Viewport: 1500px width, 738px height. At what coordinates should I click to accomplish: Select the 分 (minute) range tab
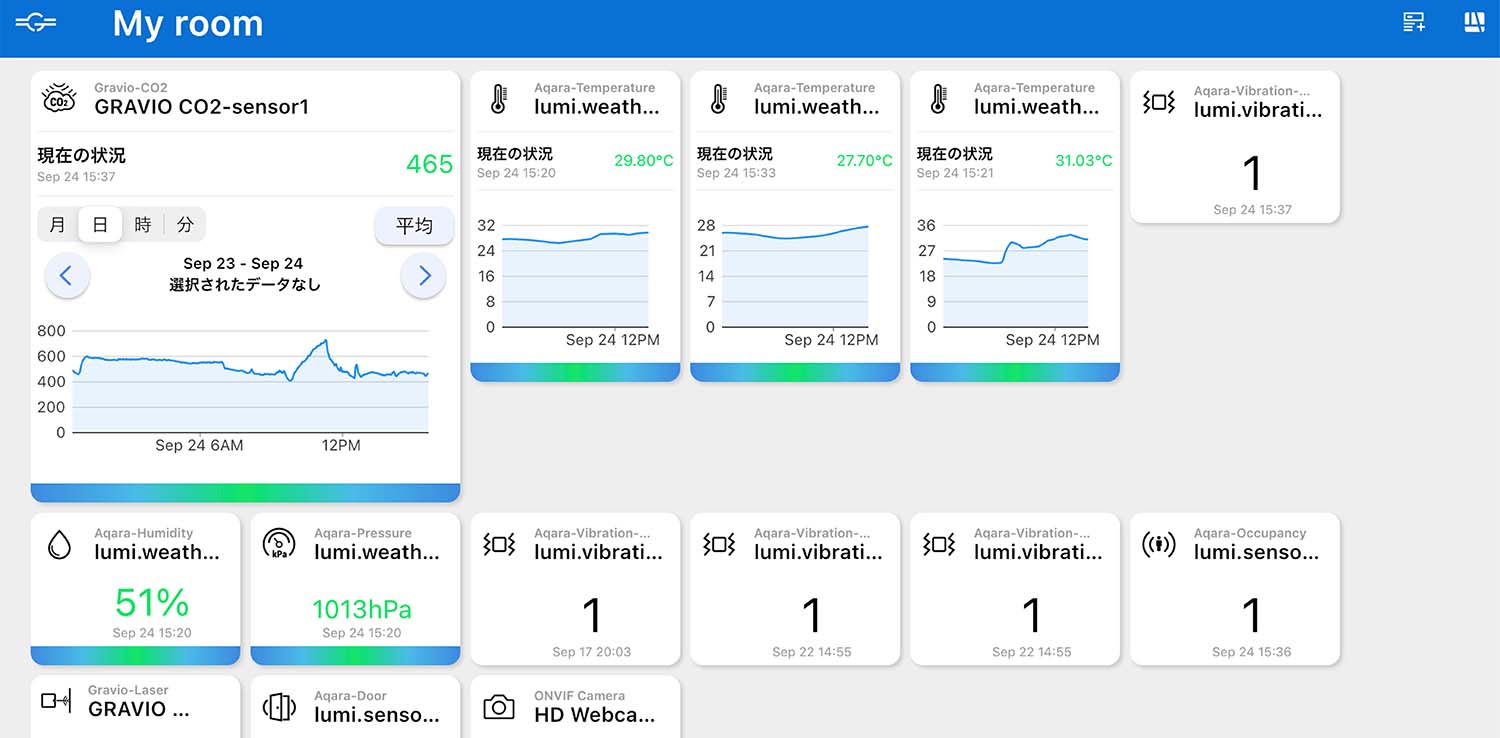click(185, 225)
